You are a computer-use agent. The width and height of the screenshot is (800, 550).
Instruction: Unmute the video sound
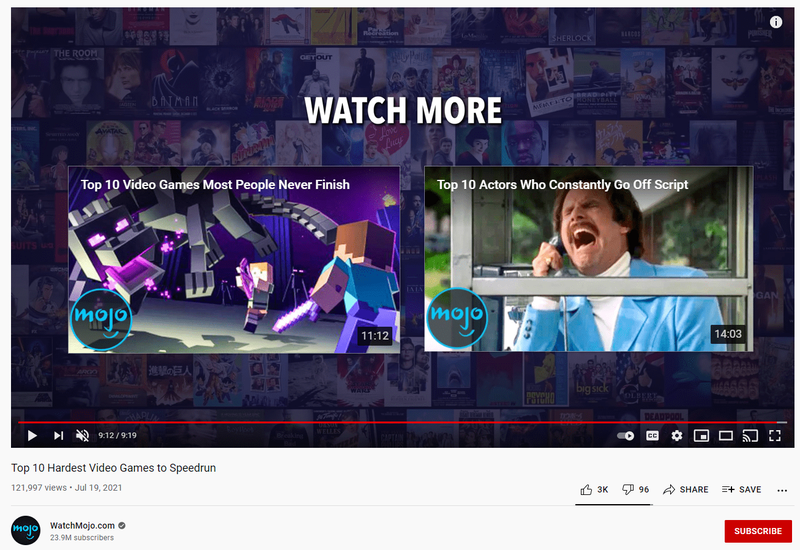click(x=82, y=435)
